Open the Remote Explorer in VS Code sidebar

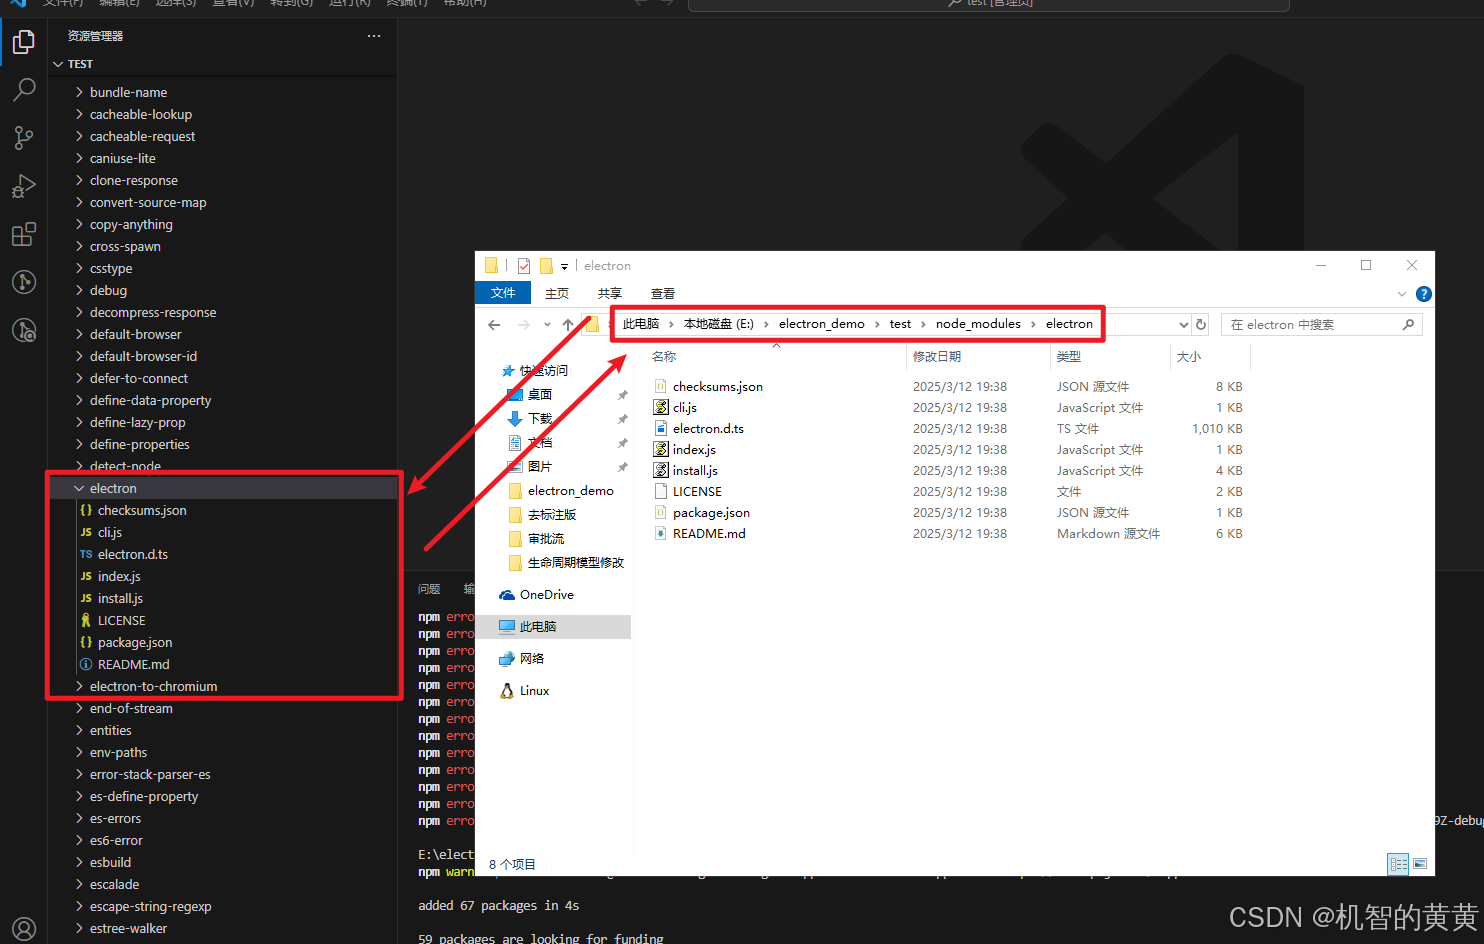pyautogui.click(x=23, y=282)
